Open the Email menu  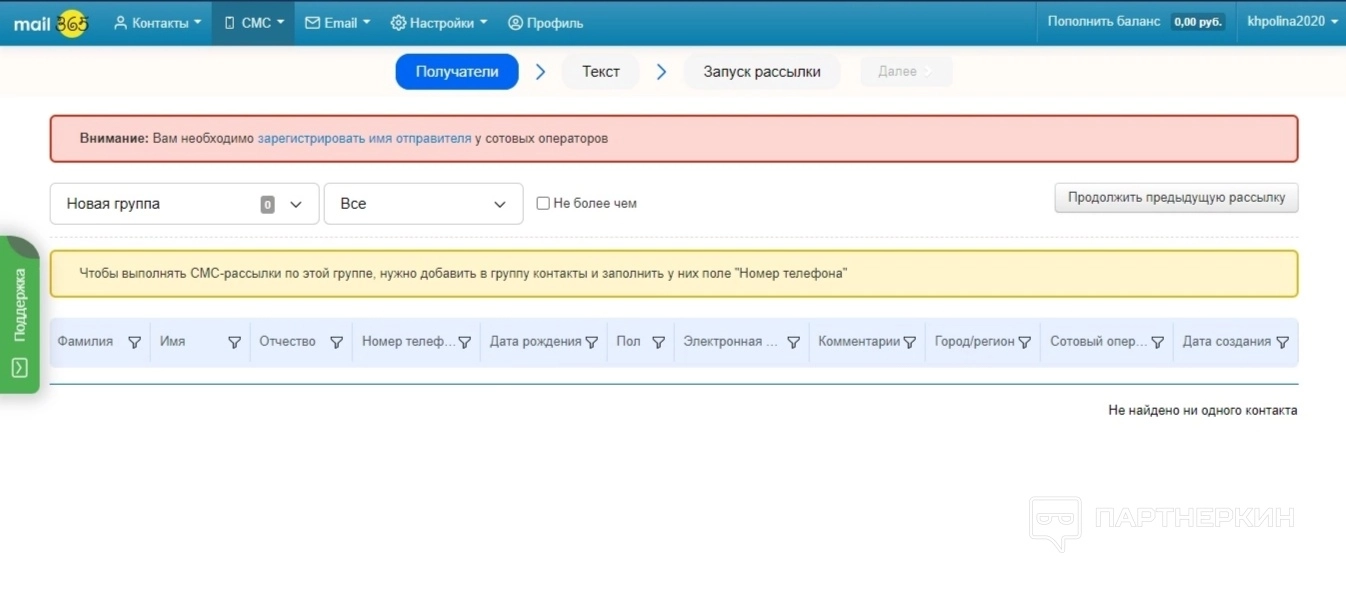(337, 22)
